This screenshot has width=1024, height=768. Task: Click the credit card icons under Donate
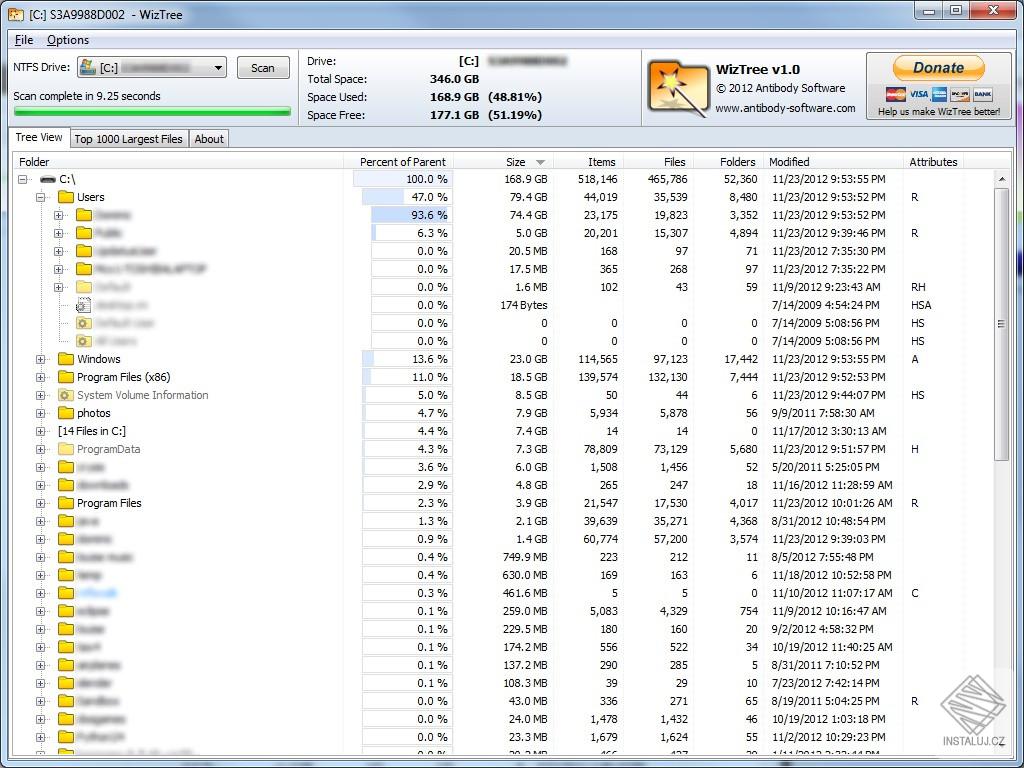coord(939,94)
